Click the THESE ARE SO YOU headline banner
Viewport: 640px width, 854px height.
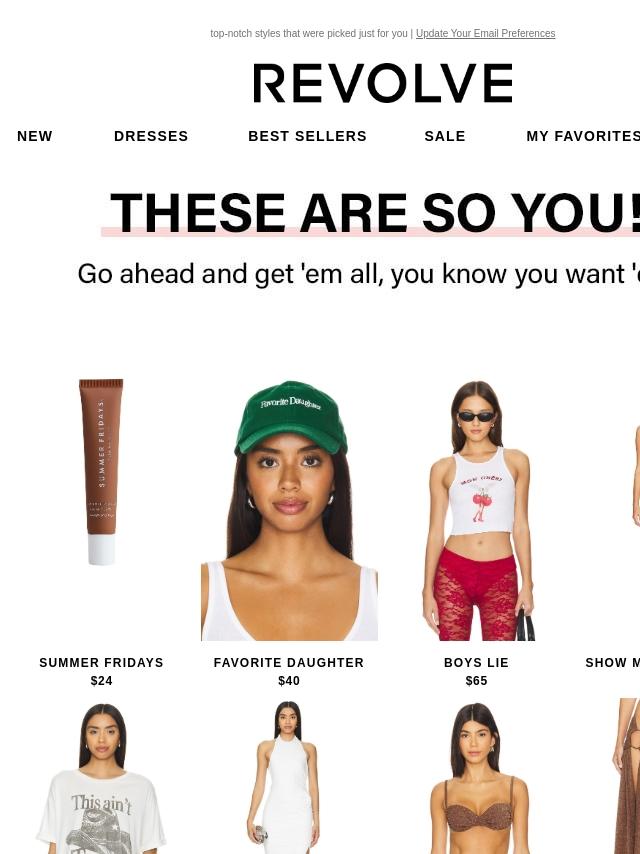[375, 213]
